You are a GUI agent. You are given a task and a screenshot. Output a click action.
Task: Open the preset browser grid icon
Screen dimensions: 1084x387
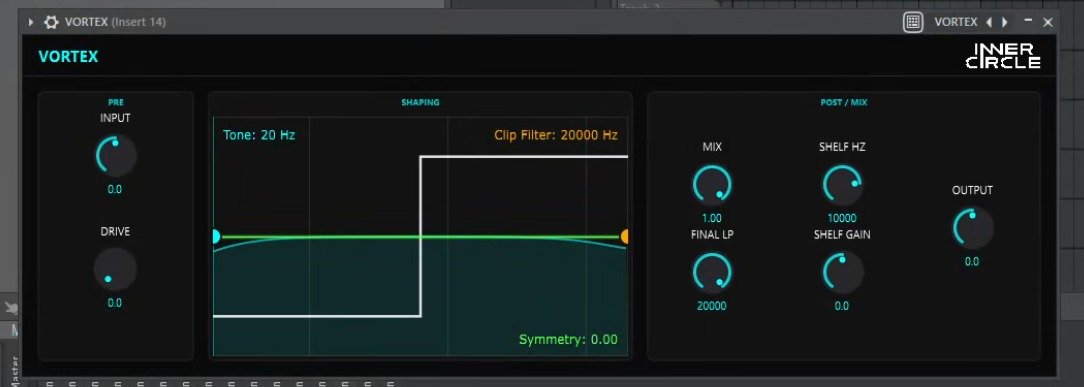tap(913, 22)
